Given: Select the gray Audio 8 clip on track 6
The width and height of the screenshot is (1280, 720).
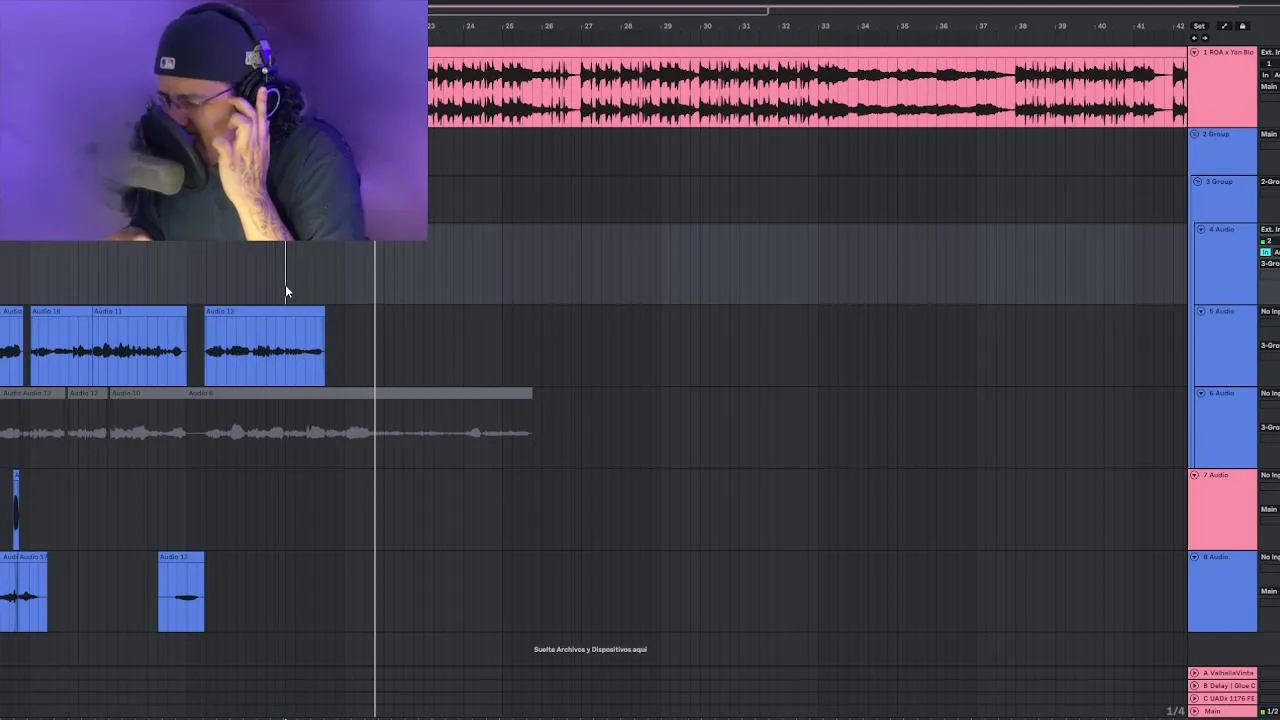Looking at the screenshot, I should 360,394.
